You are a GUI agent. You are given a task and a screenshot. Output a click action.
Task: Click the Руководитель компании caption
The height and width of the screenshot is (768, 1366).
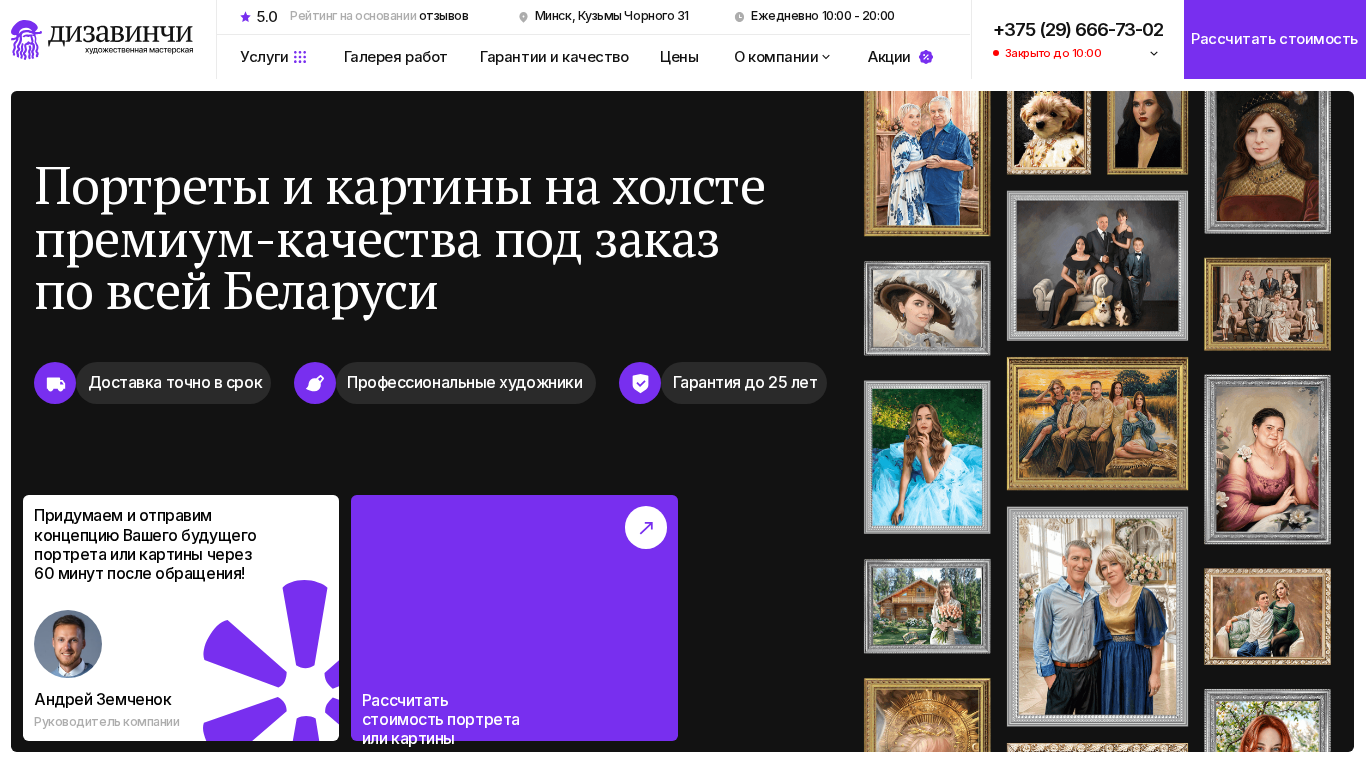click(107, 722)
